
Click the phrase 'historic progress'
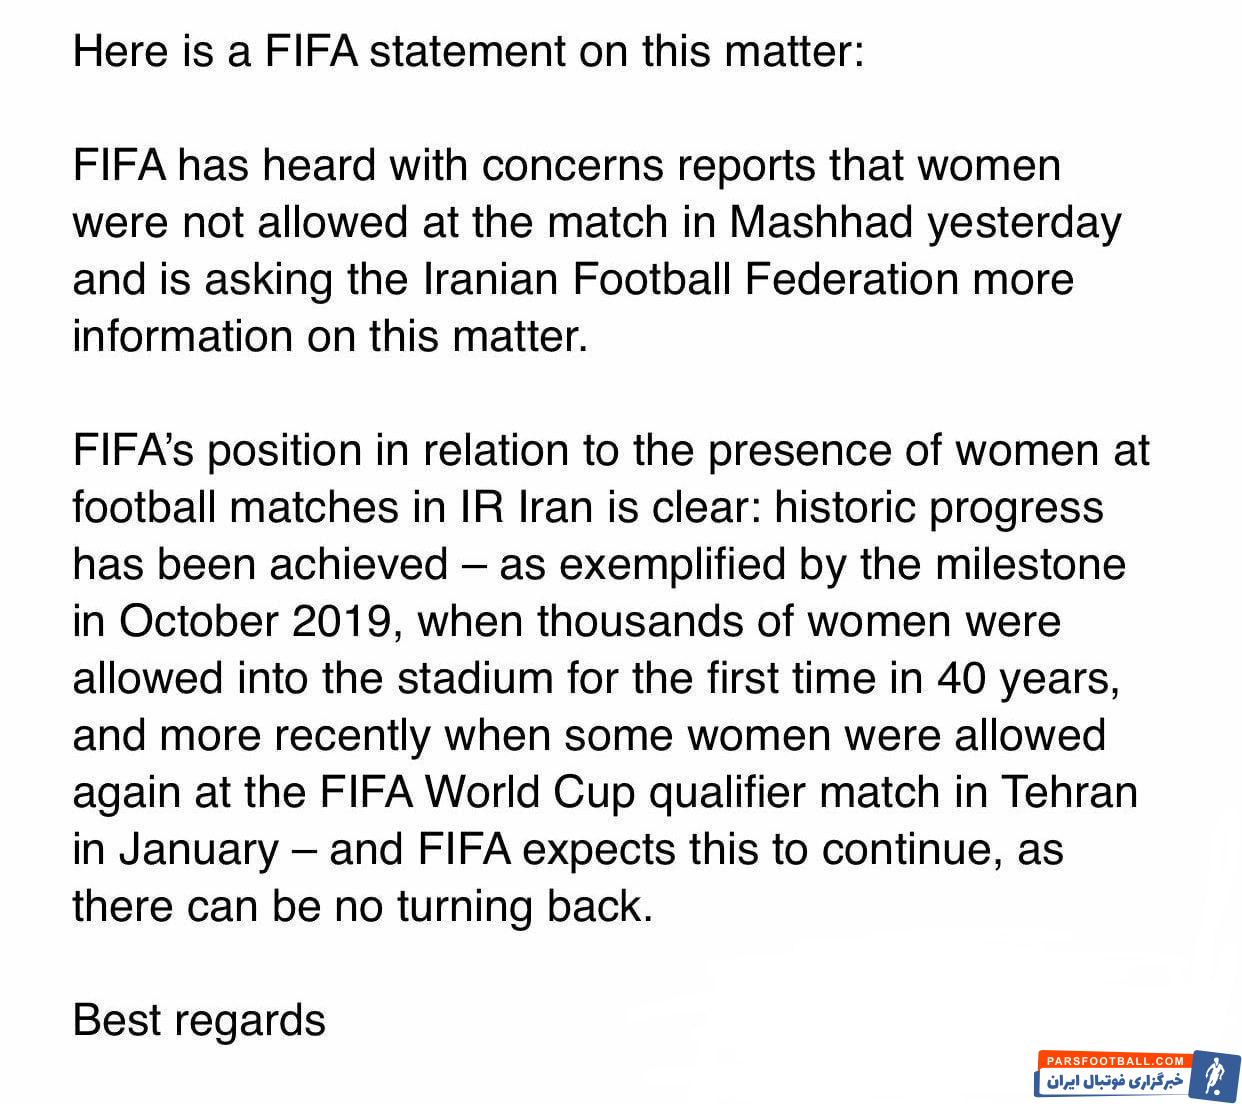(939, 507)
